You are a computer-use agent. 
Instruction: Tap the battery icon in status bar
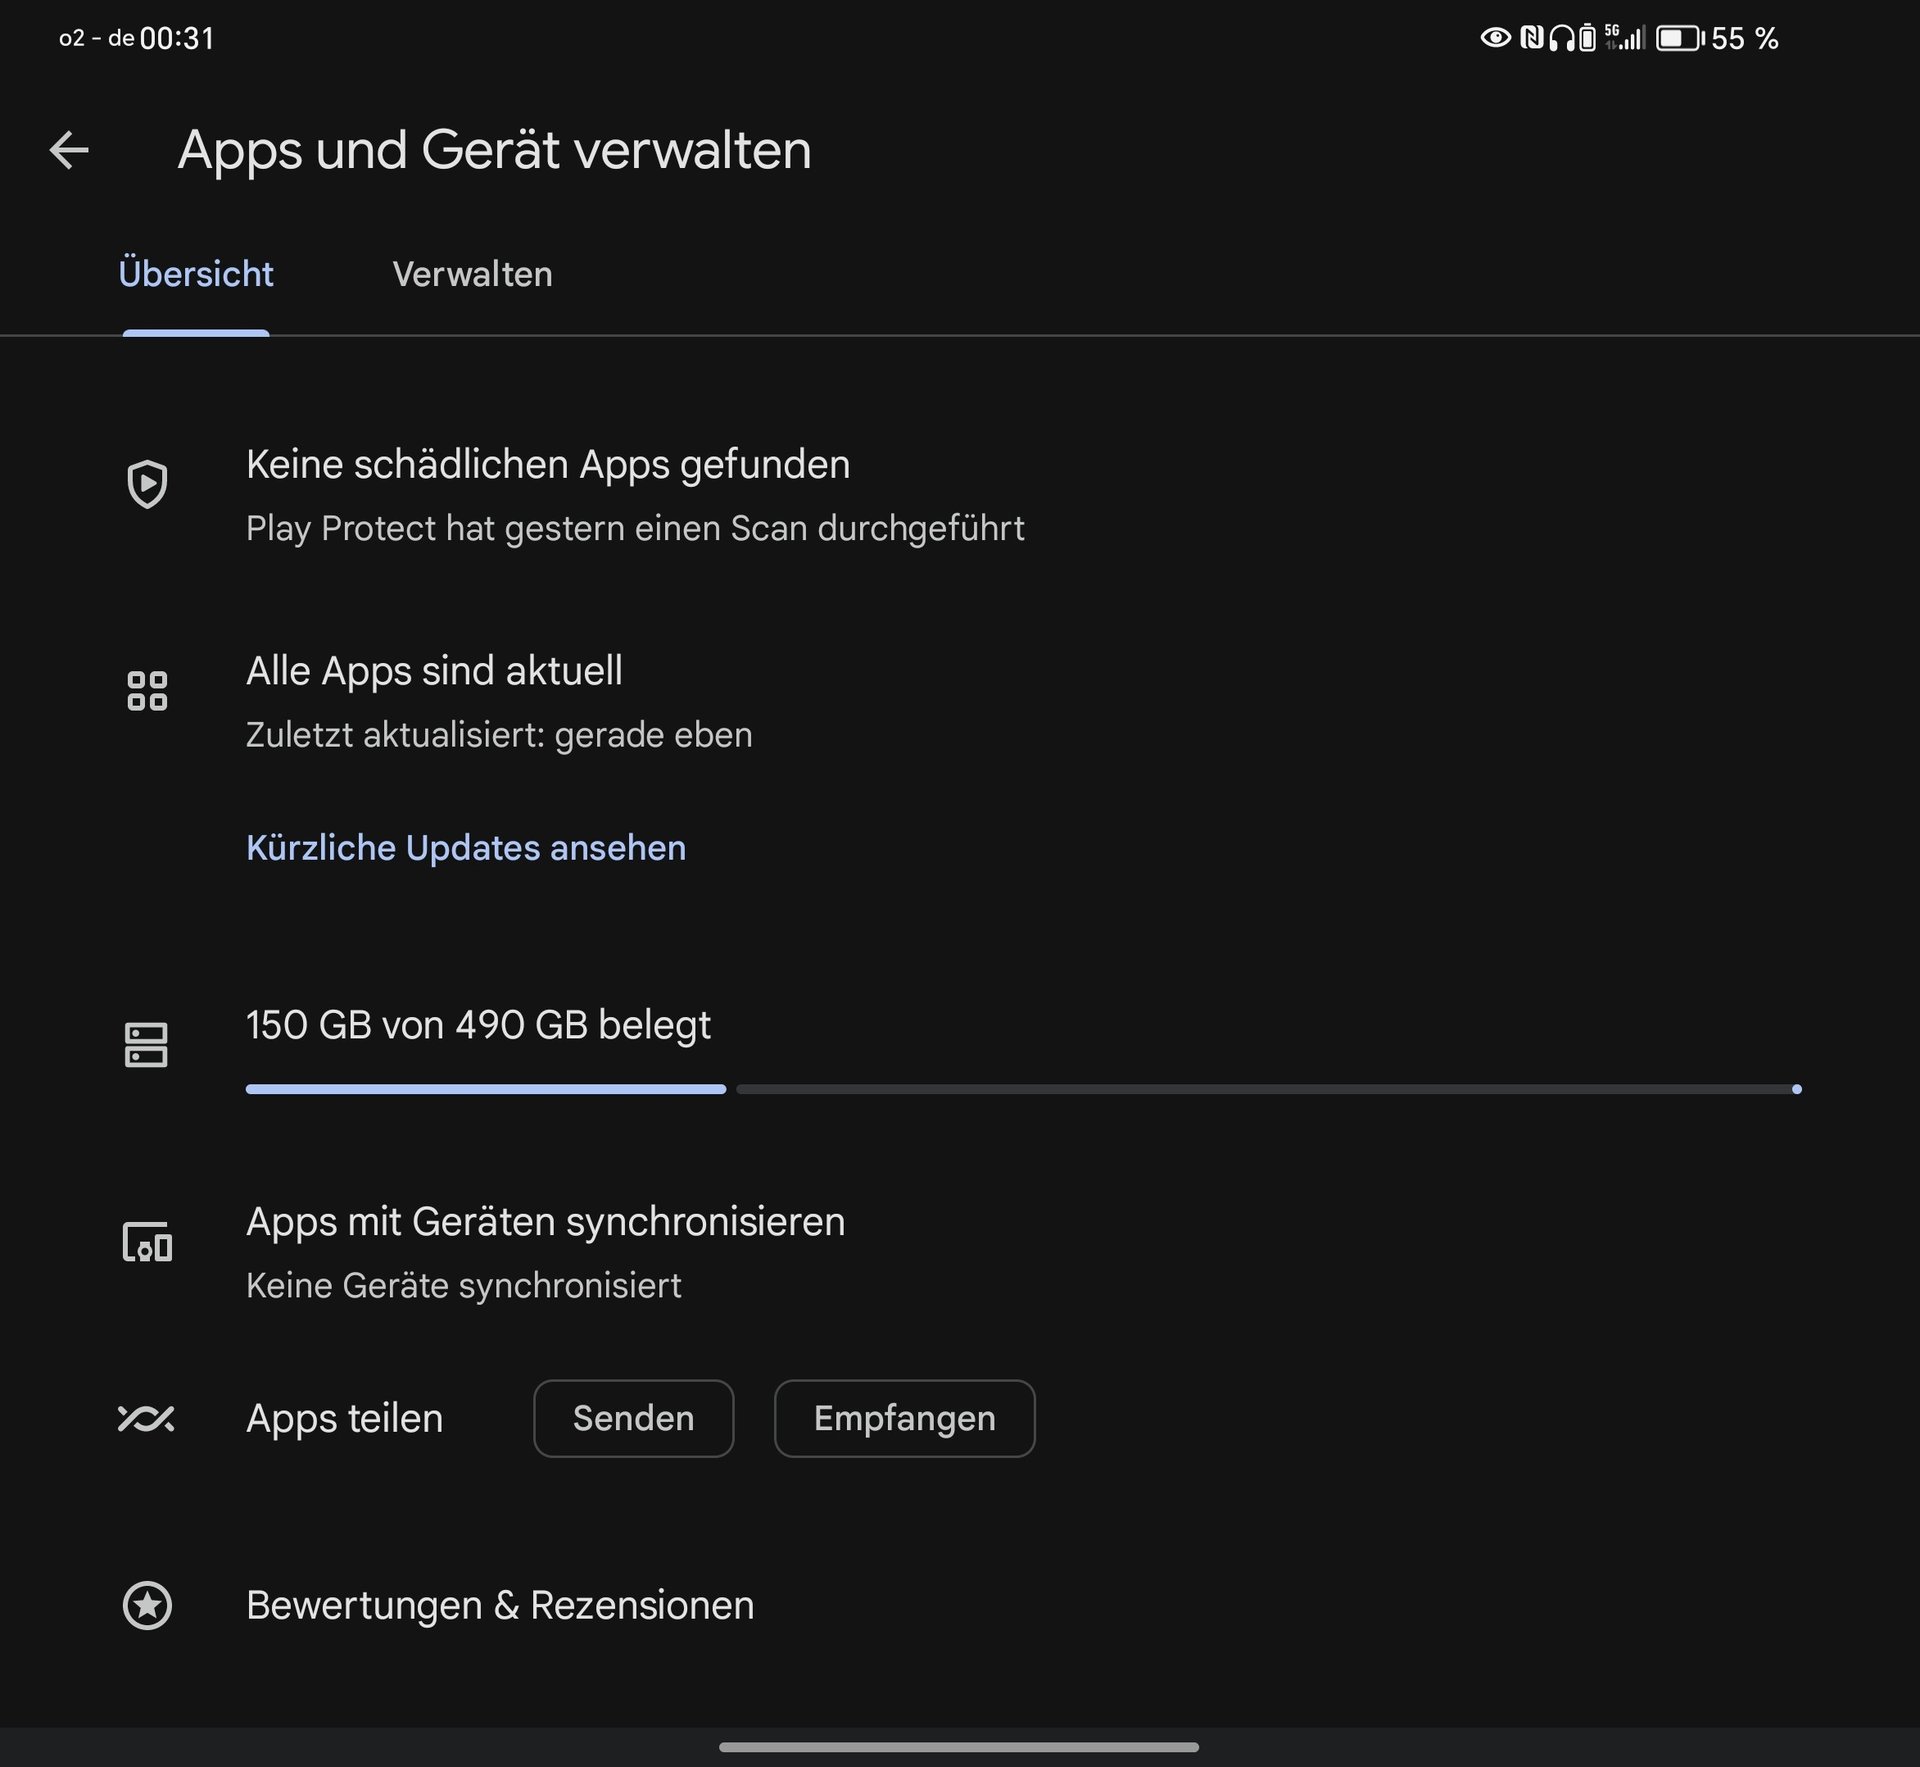1679,39
